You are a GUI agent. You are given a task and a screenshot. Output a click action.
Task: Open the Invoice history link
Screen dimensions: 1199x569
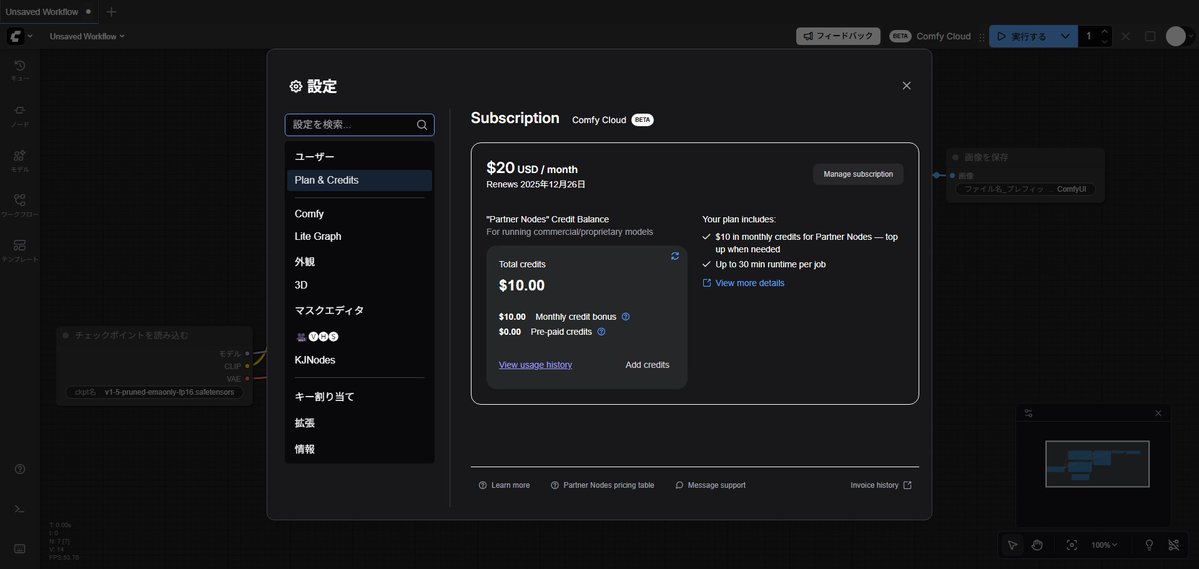click(x=881, y=485)
